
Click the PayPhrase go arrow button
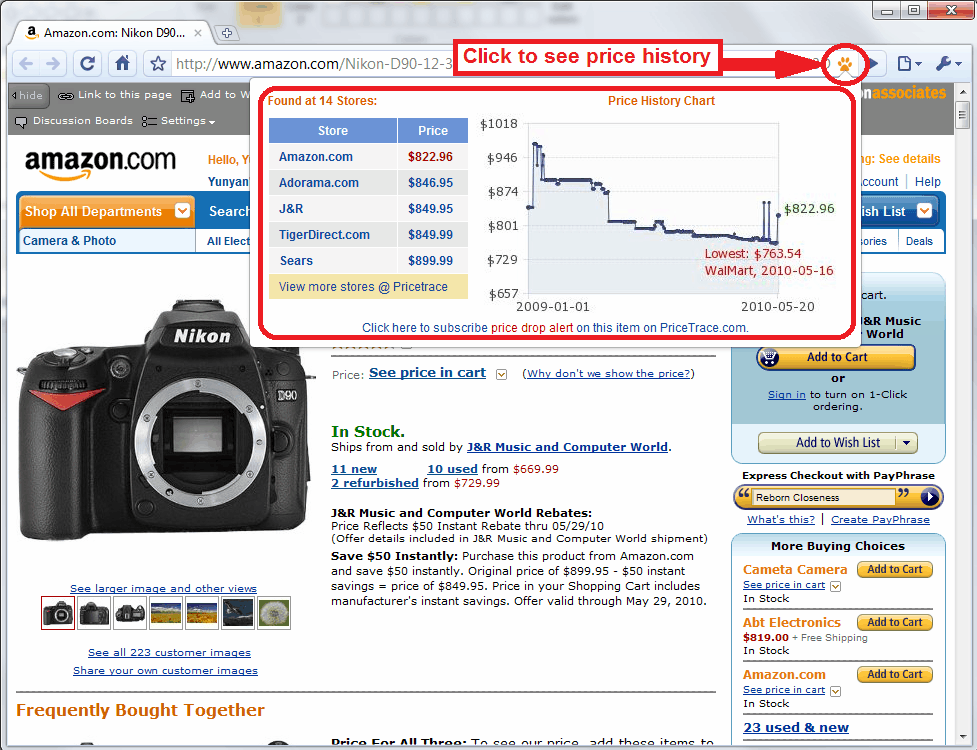coord(929,497)
